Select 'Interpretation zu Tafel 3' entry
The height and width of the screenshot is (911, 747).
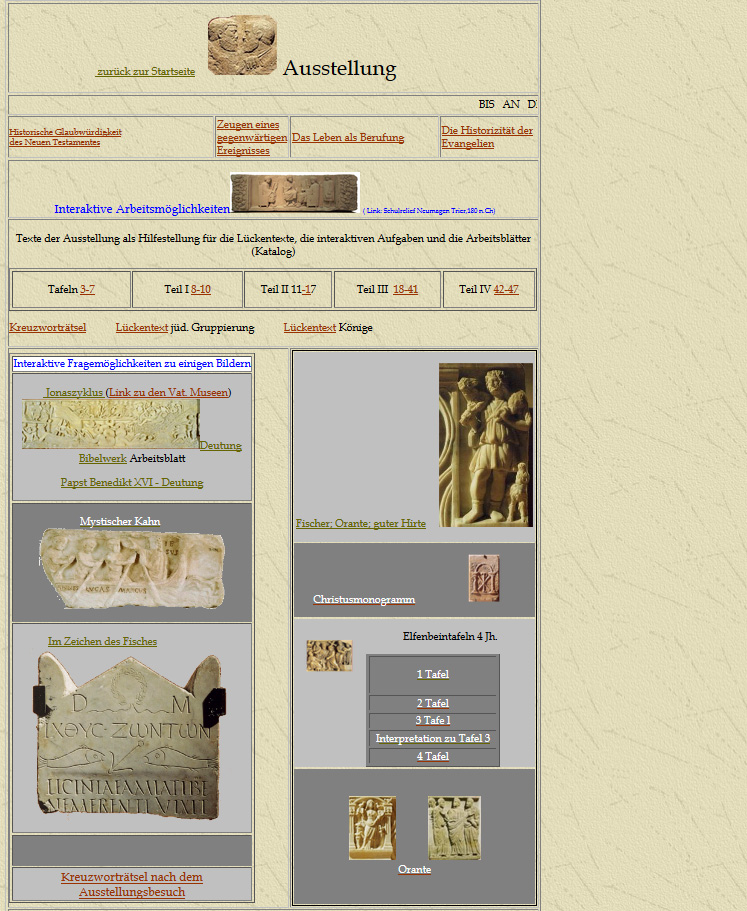(x=432, y=738)
